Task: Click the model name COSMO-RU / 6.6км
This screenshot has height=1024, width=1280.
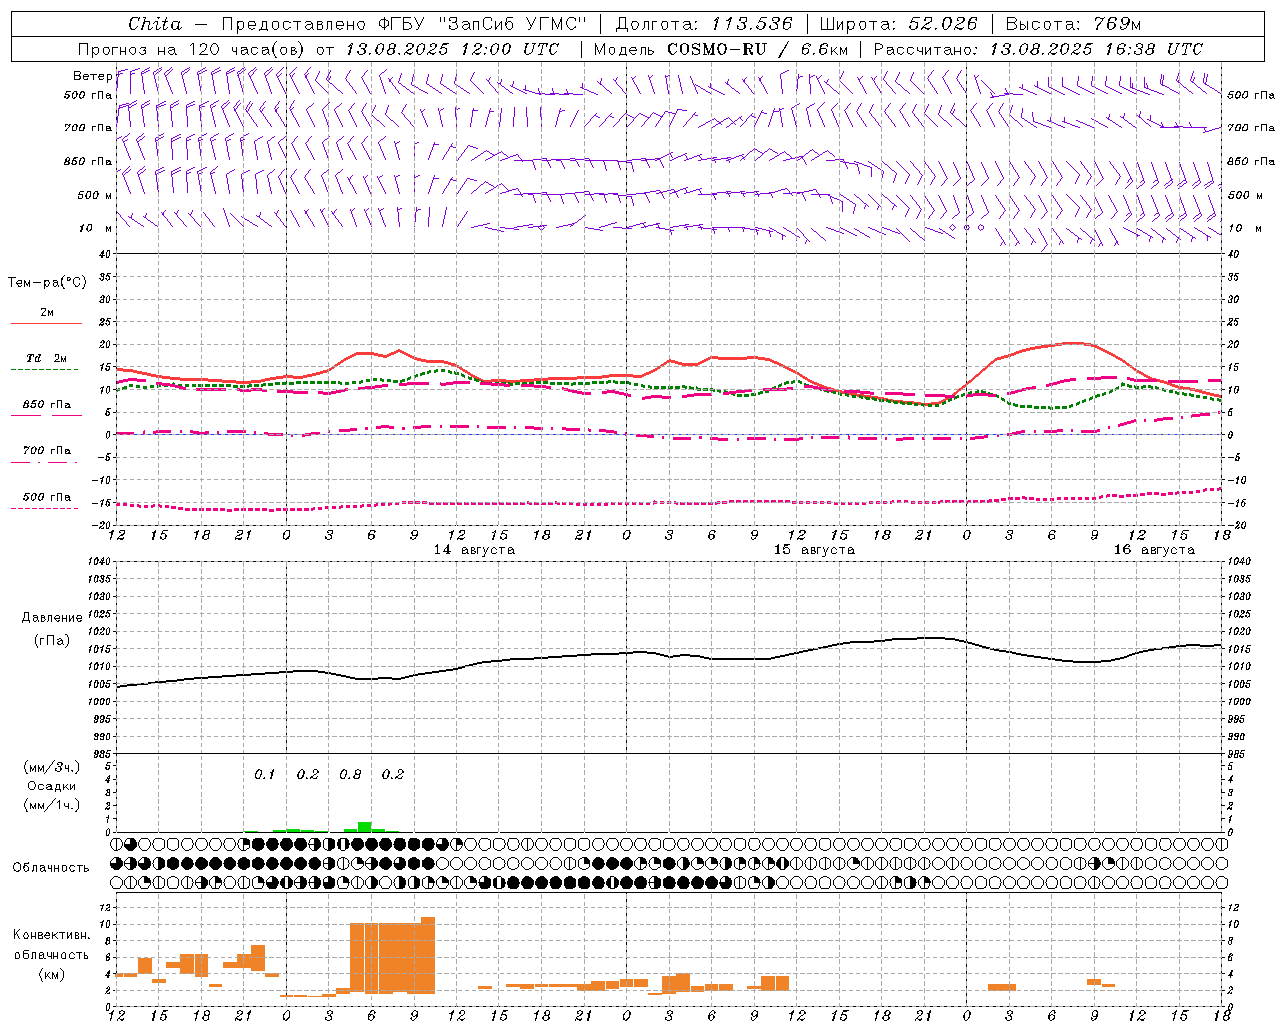Action: click(758, 49)
